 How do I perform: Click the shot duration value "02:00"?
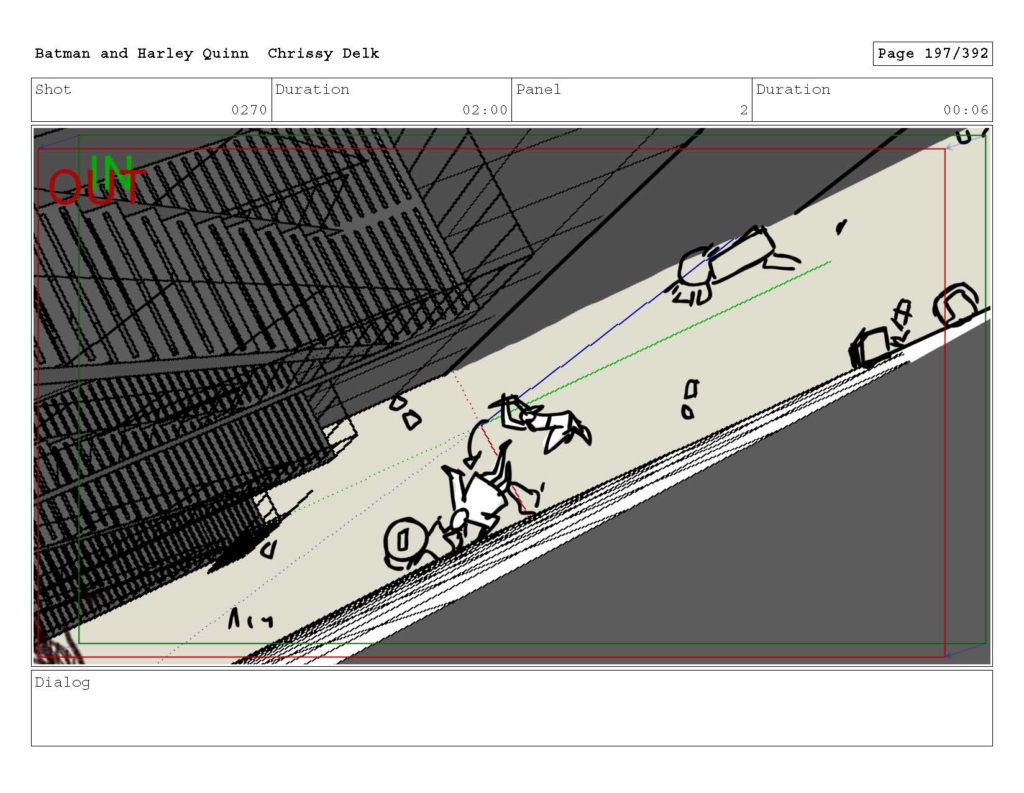coord(485,110)
